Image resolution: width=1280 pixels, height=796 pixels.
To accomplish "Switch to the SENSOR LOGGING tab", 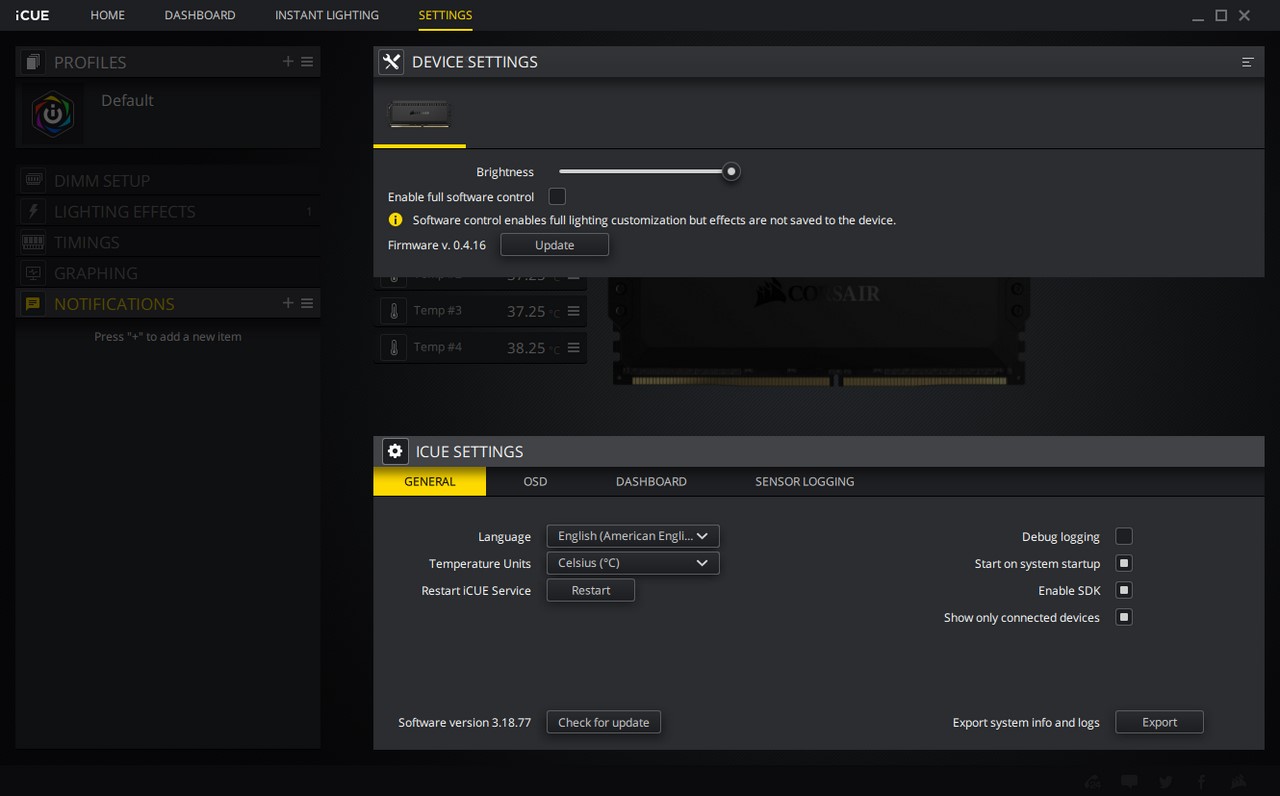I will pos(805,481).
